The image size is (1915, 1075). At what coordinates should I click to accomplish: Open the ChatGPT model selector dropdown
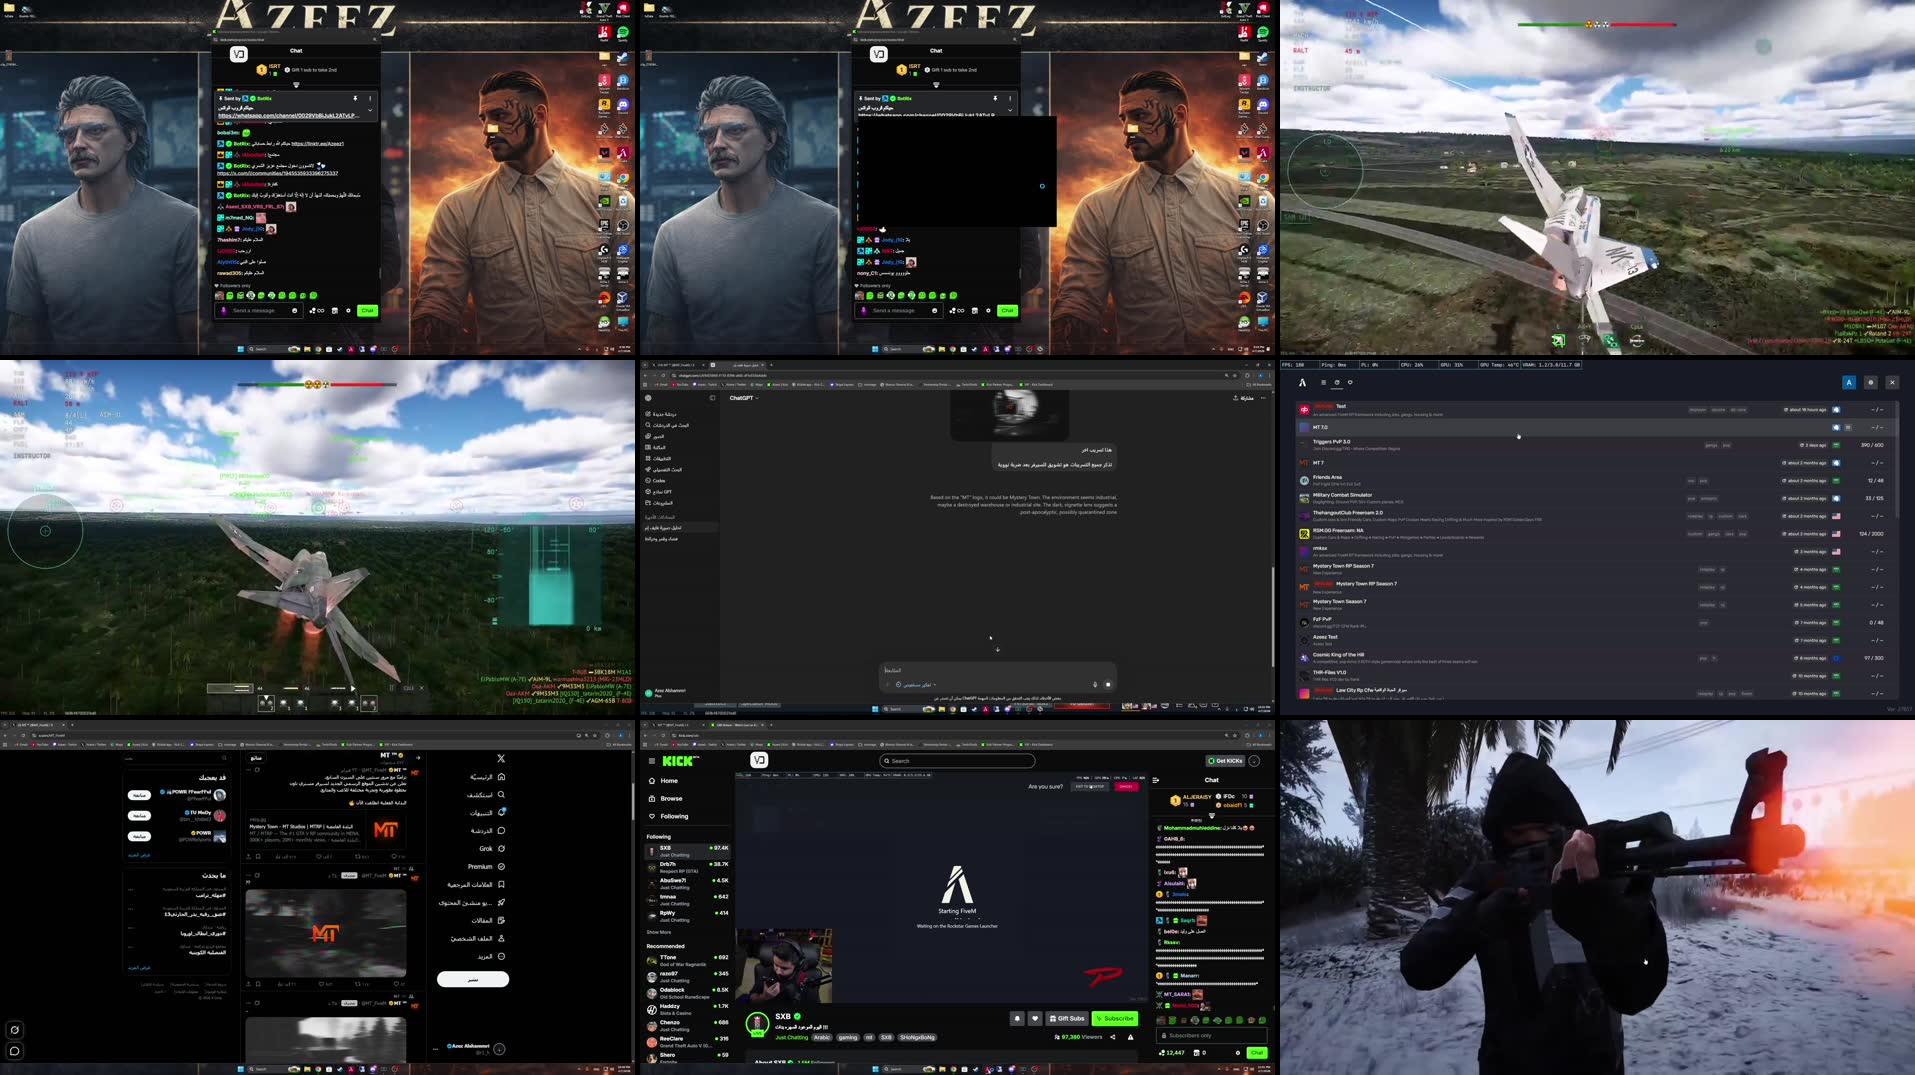click(744, 397)
